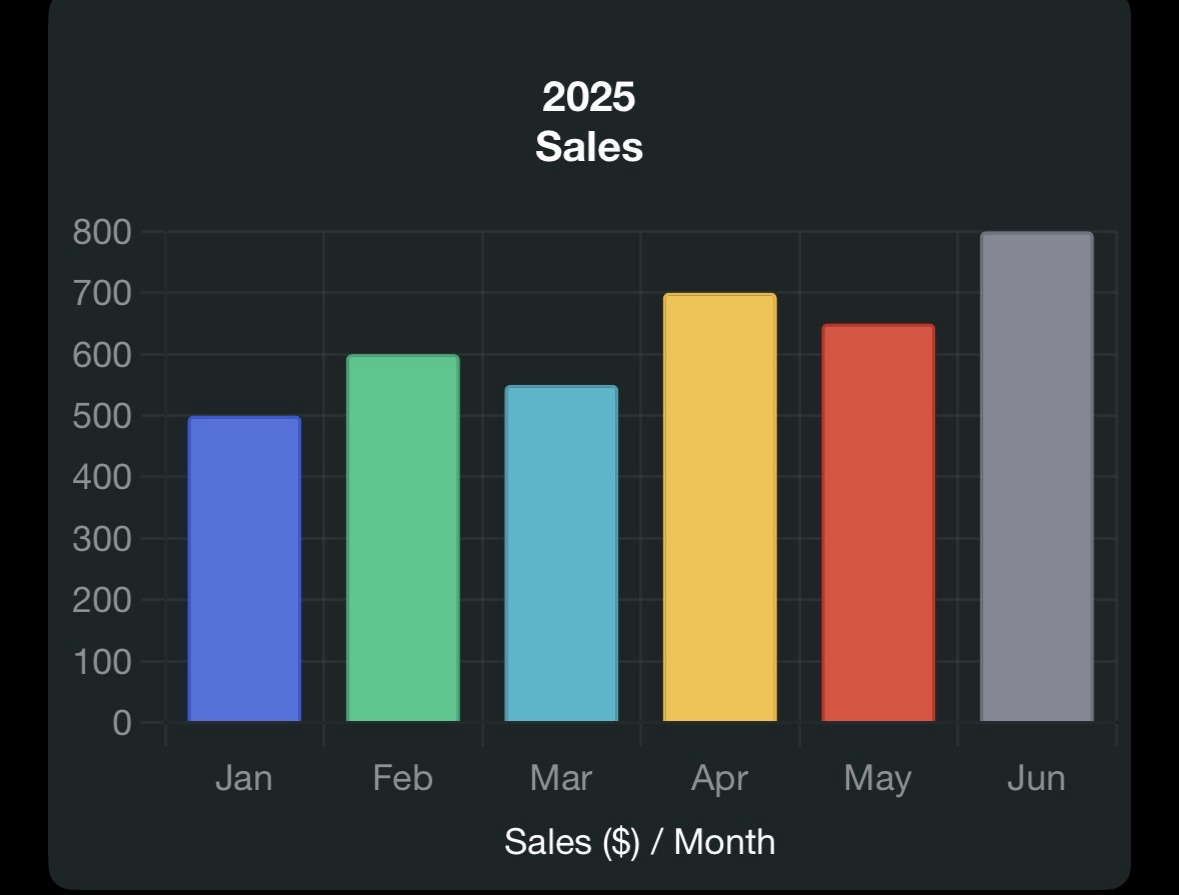Screen dimensions: 1179x895
Task: Select the Apr x-axis label
Action: tap(720, 778)
